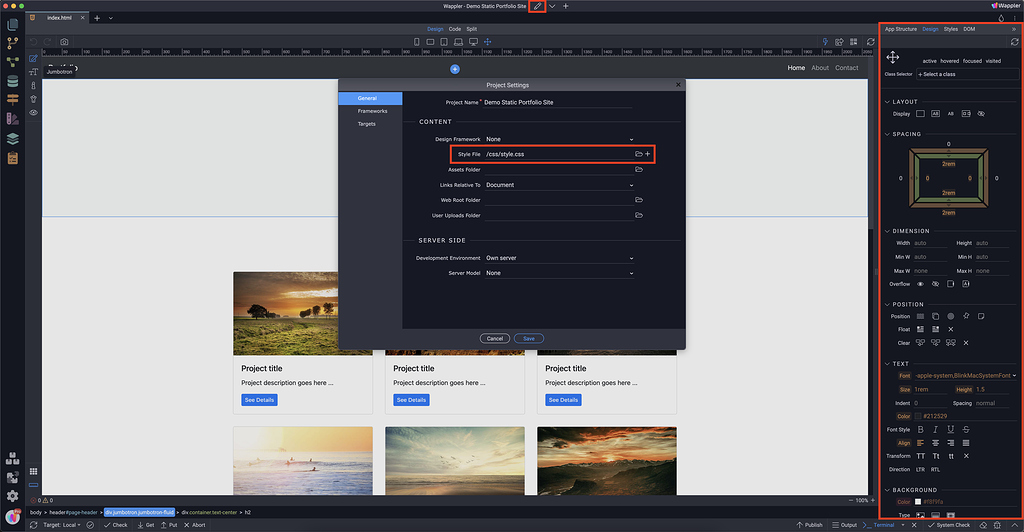1024x532 pixels.
Task: Set Overflow to visible eye icon
Action: (x=920, y=284)
